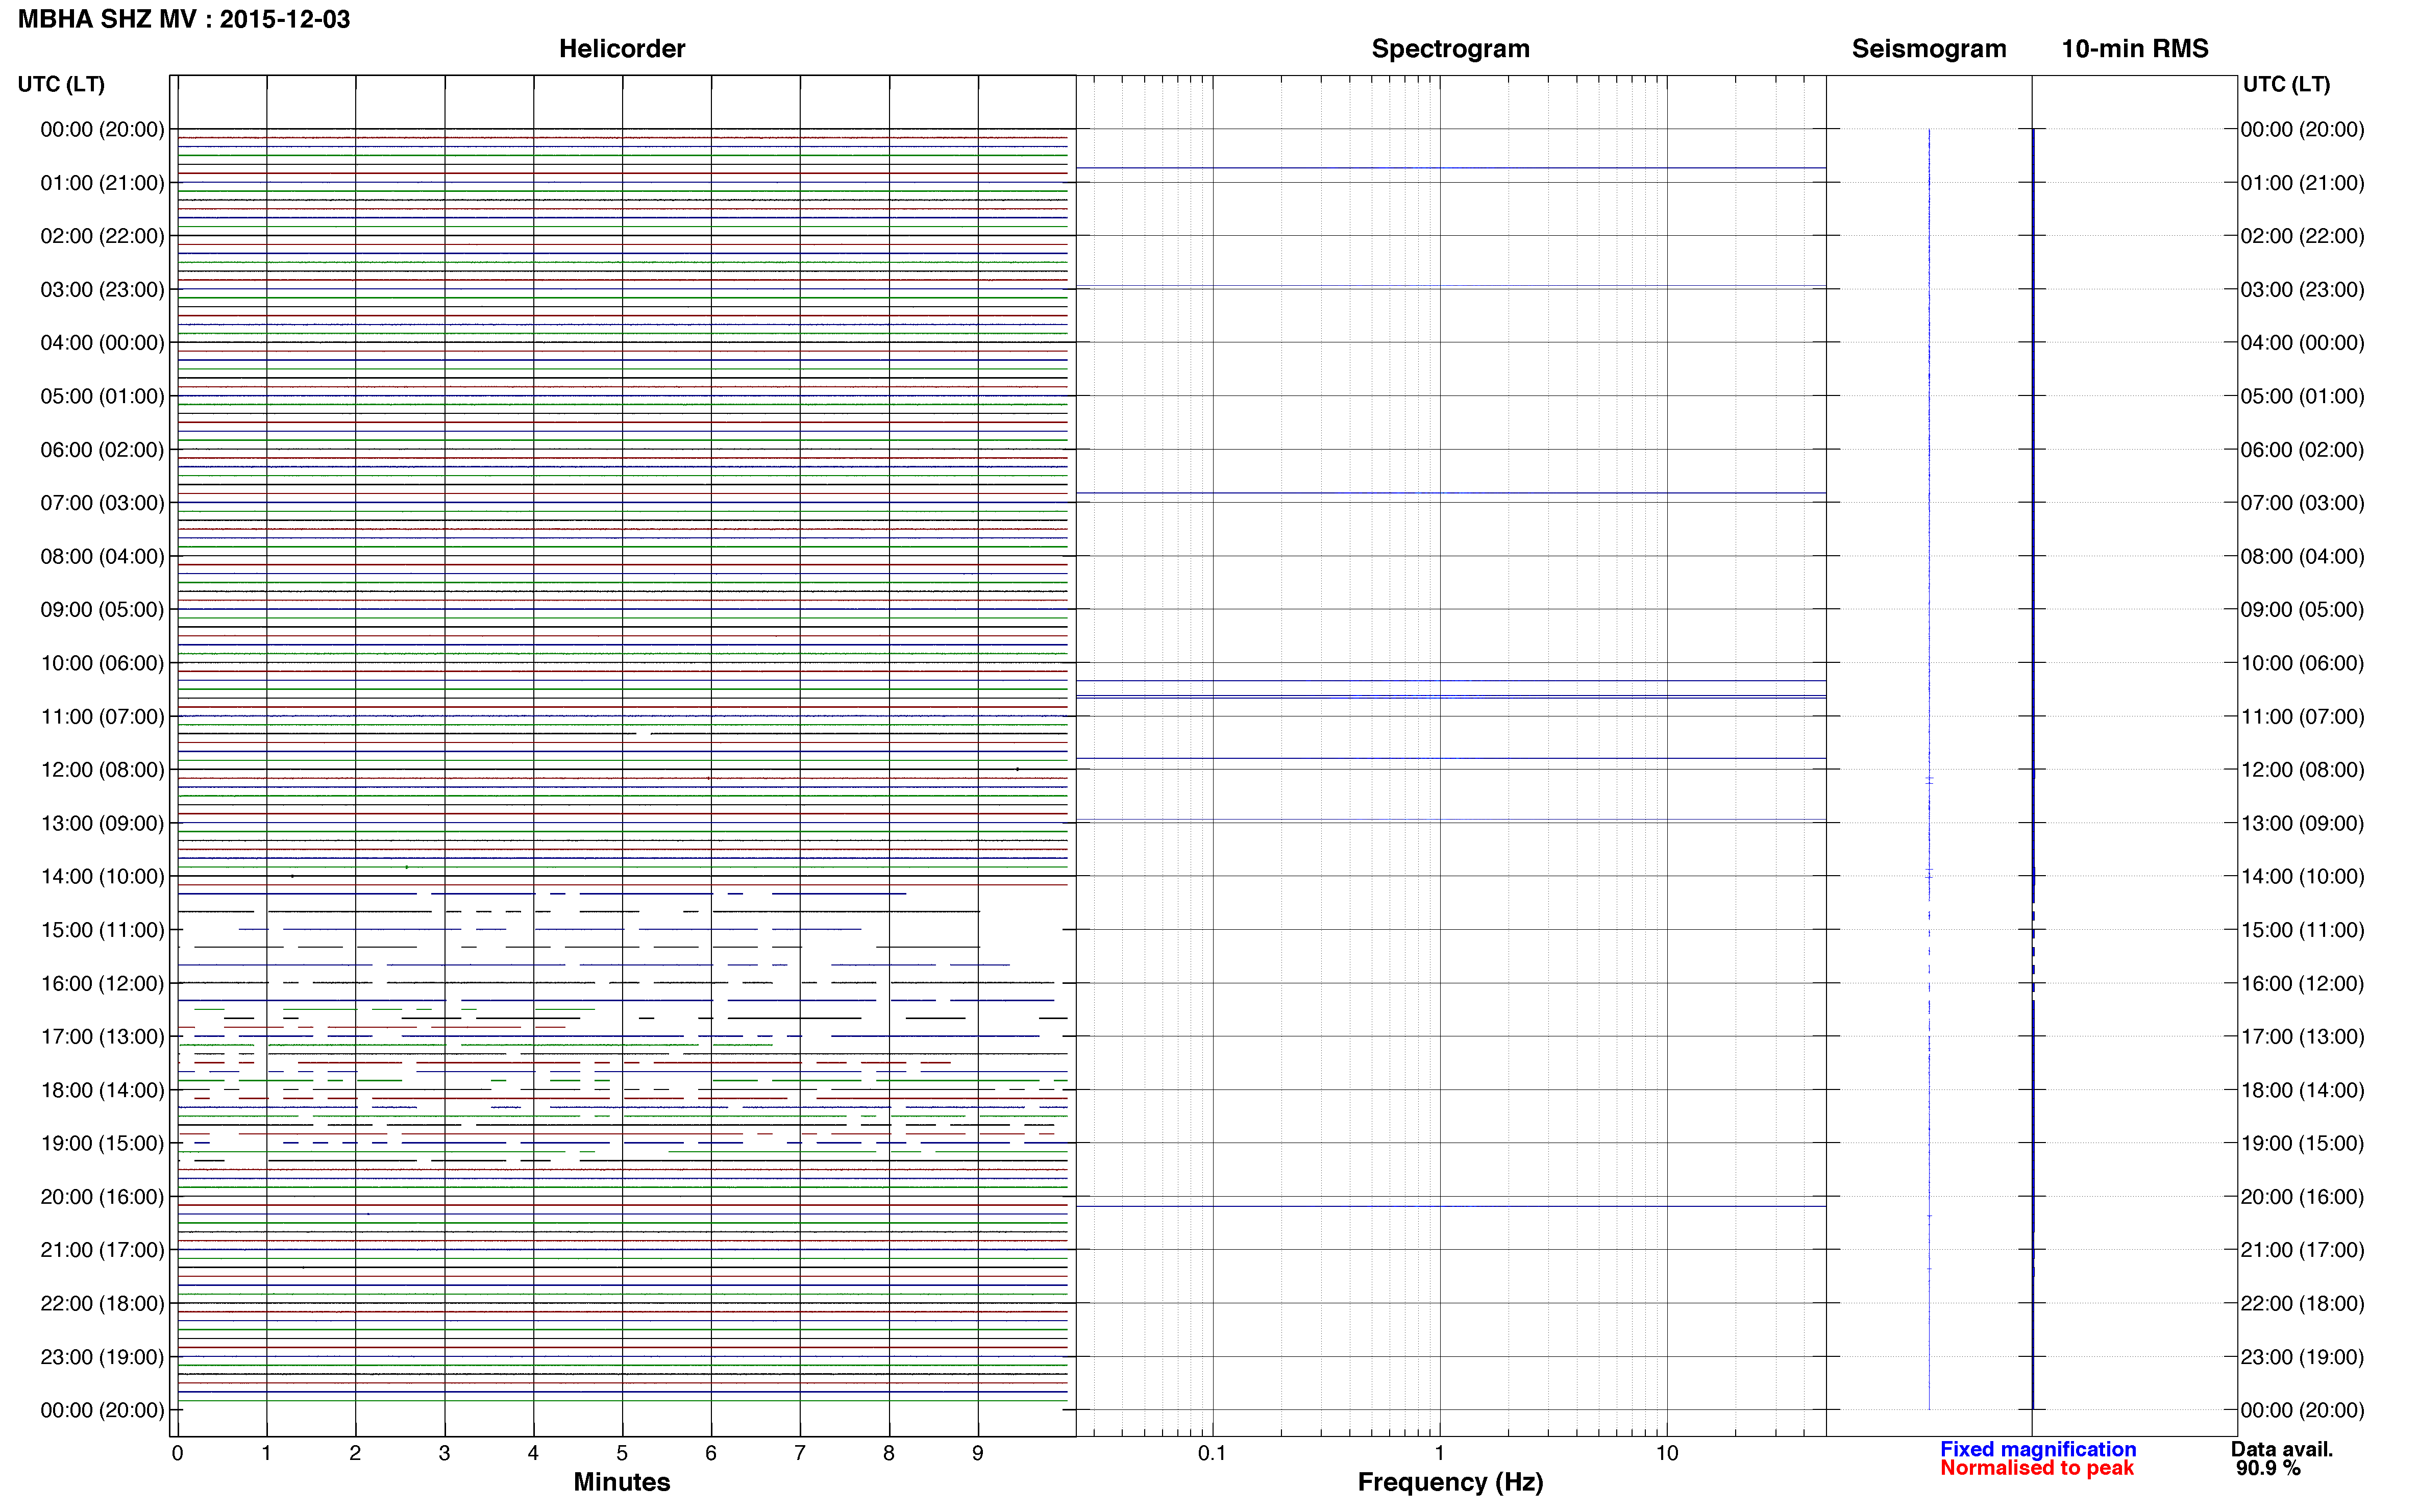Click the '90.9 %' data availability value

[2268, 1469]
